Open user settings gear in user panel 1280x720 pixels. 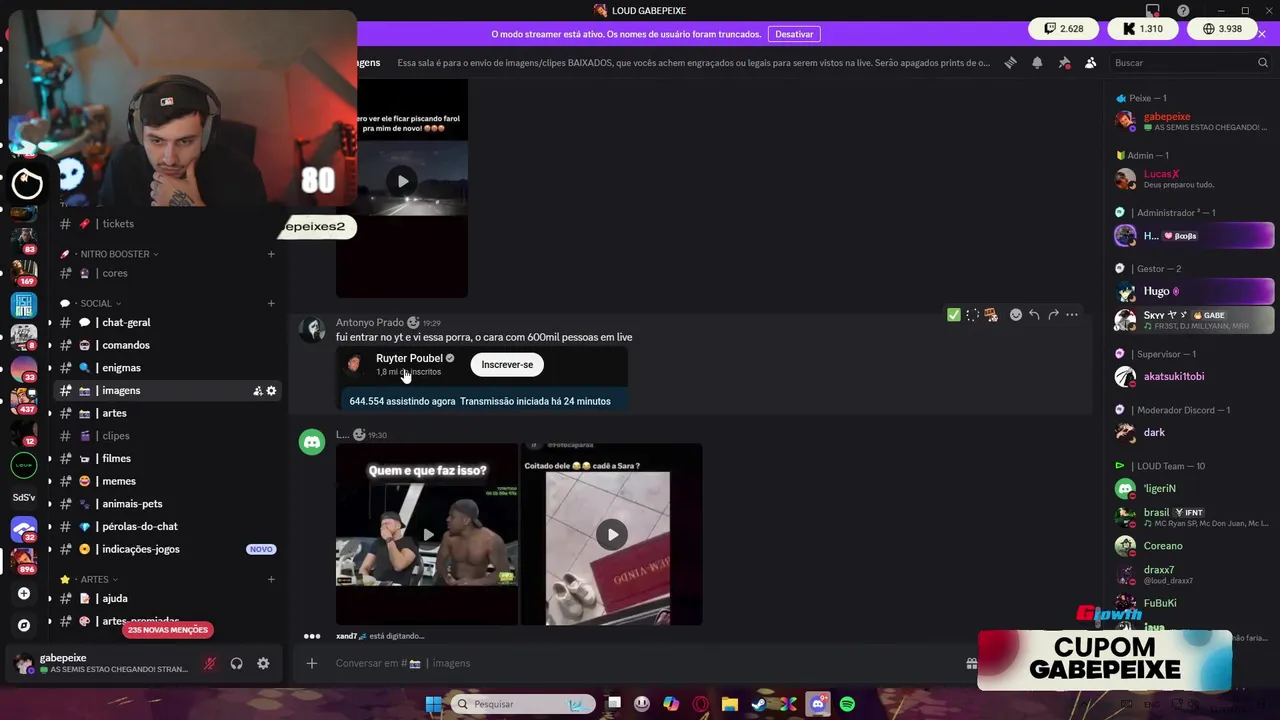(263, 663)
